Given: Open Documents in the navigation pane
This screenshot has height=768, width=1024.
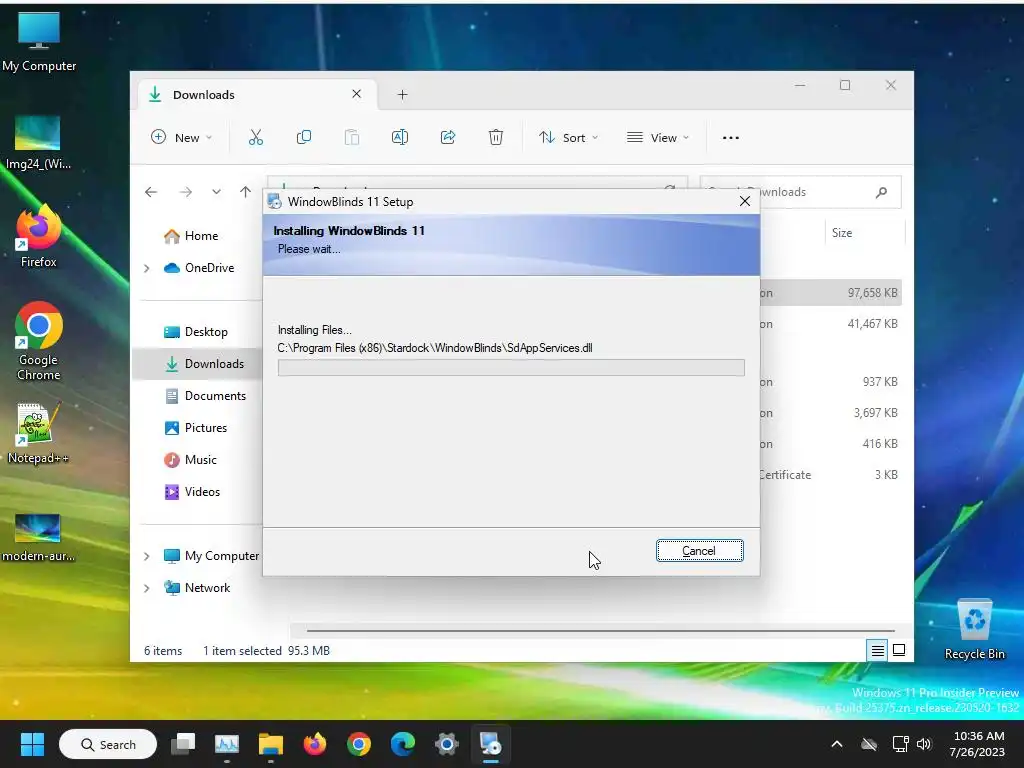Looking at the screenshot, I should 206,396.
